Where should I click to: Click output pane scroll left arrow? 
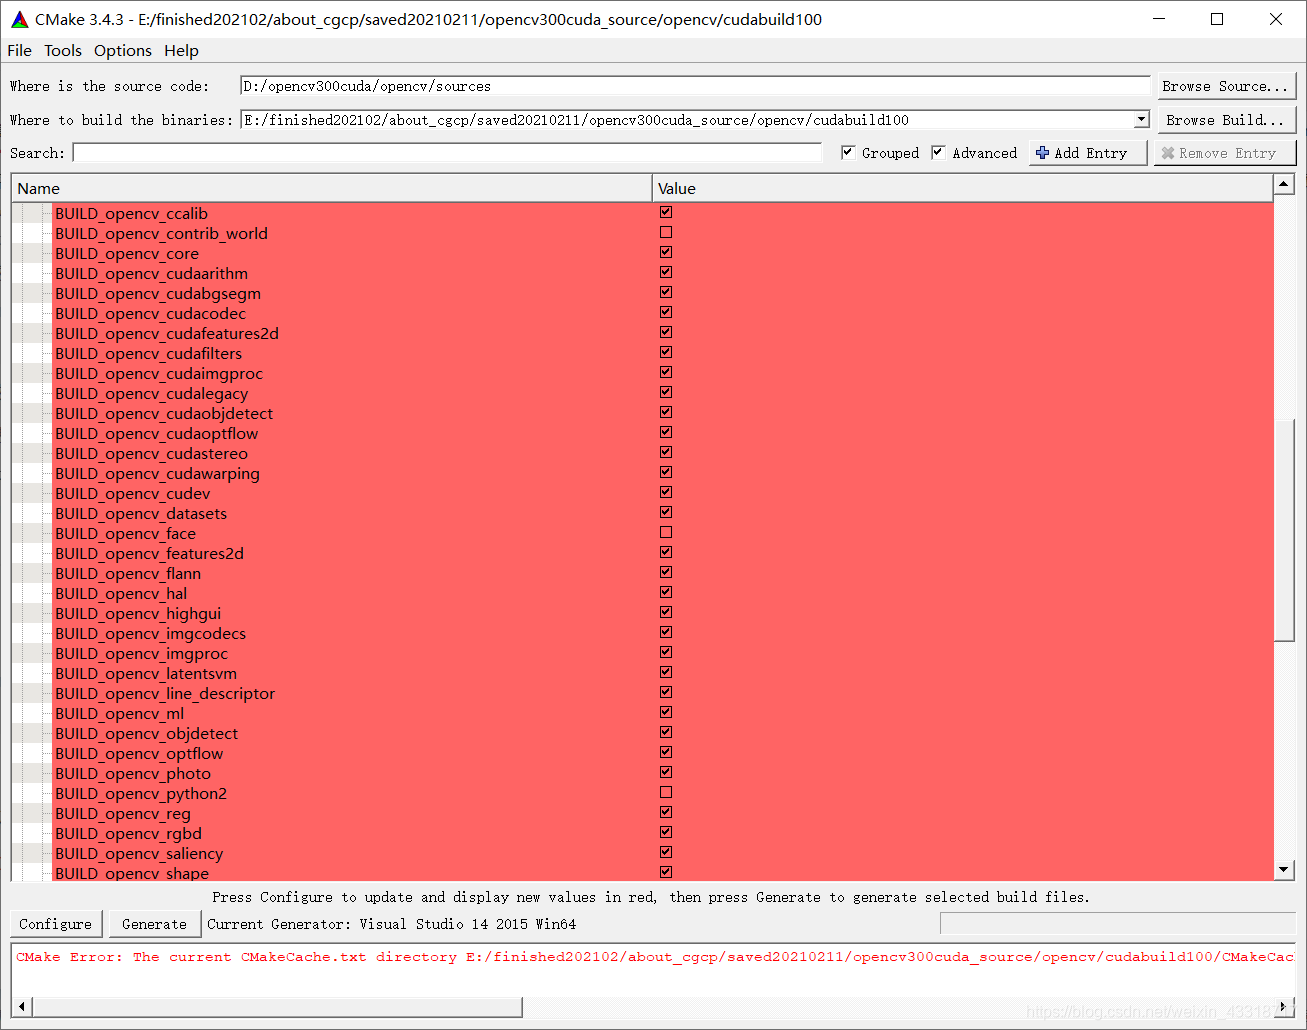click(x=22, y=1006)
